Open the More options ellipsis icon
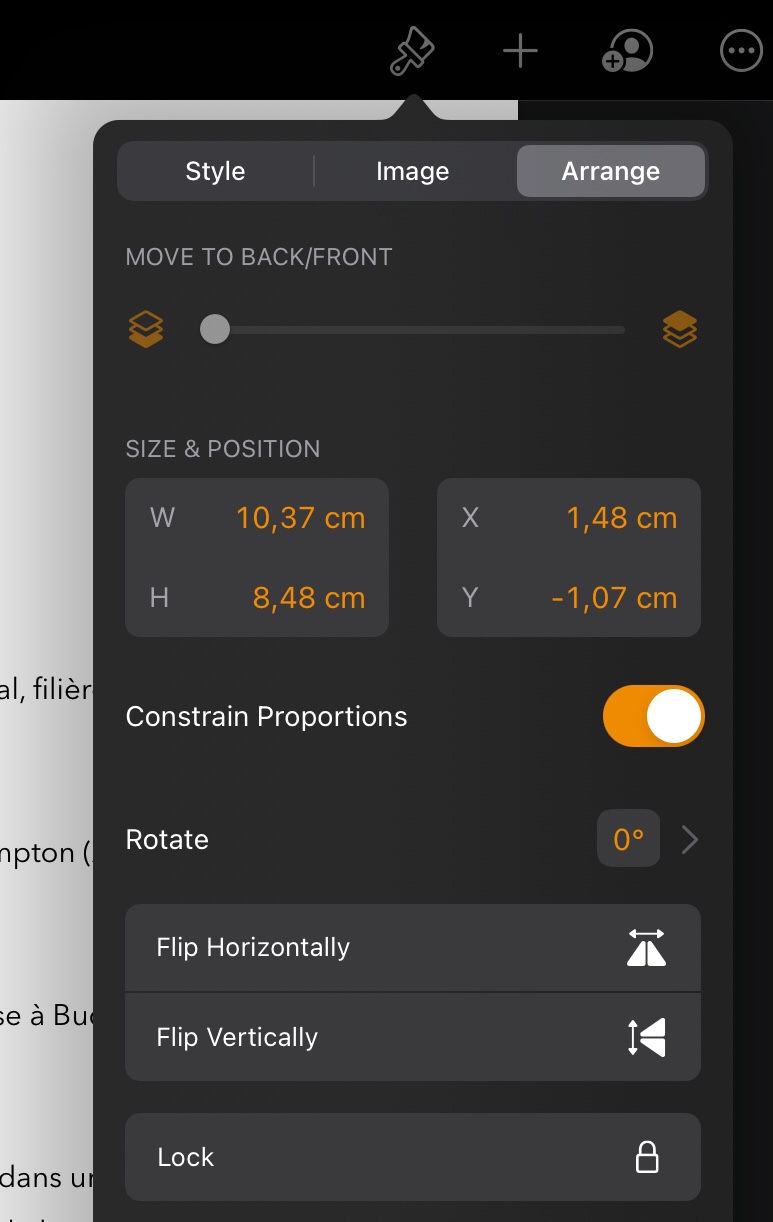The width and height of the screenshot is (773, 1222). coord(741,52)
